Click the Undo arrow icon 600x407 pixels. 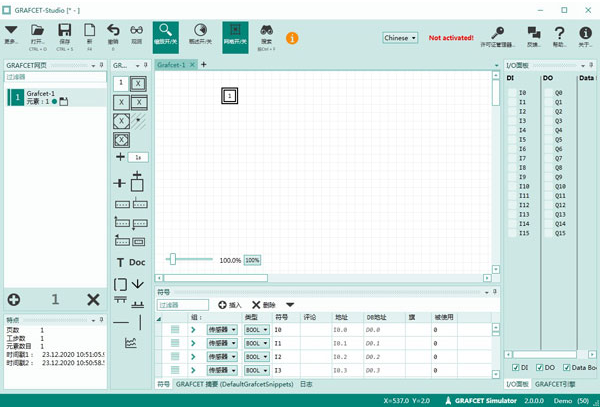point(112,32)
